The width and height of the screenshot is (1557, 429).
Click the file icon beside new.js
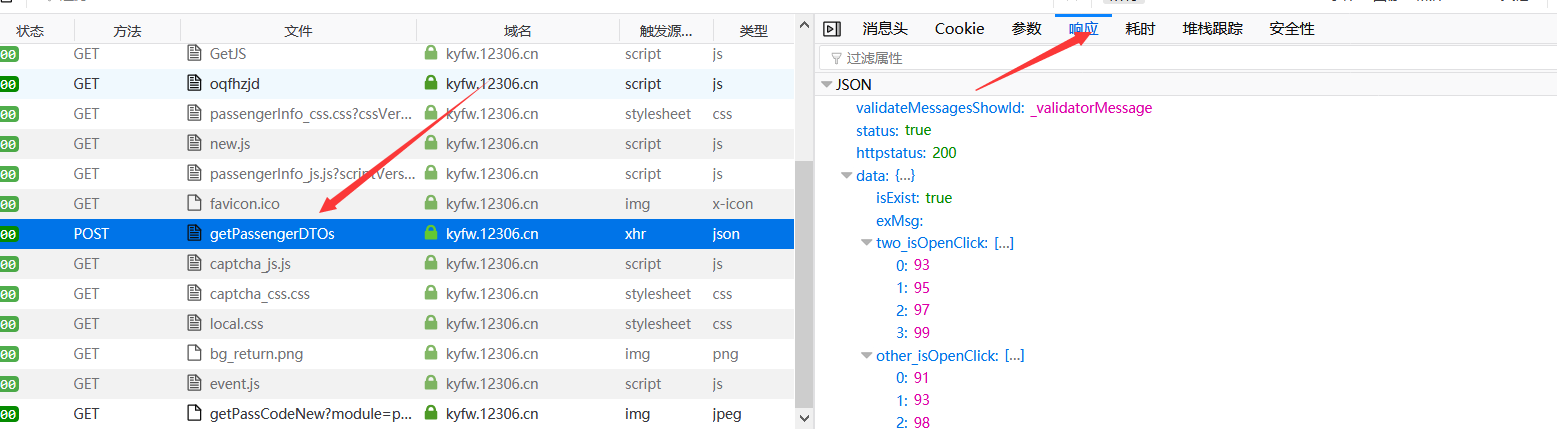click(195, 143)
